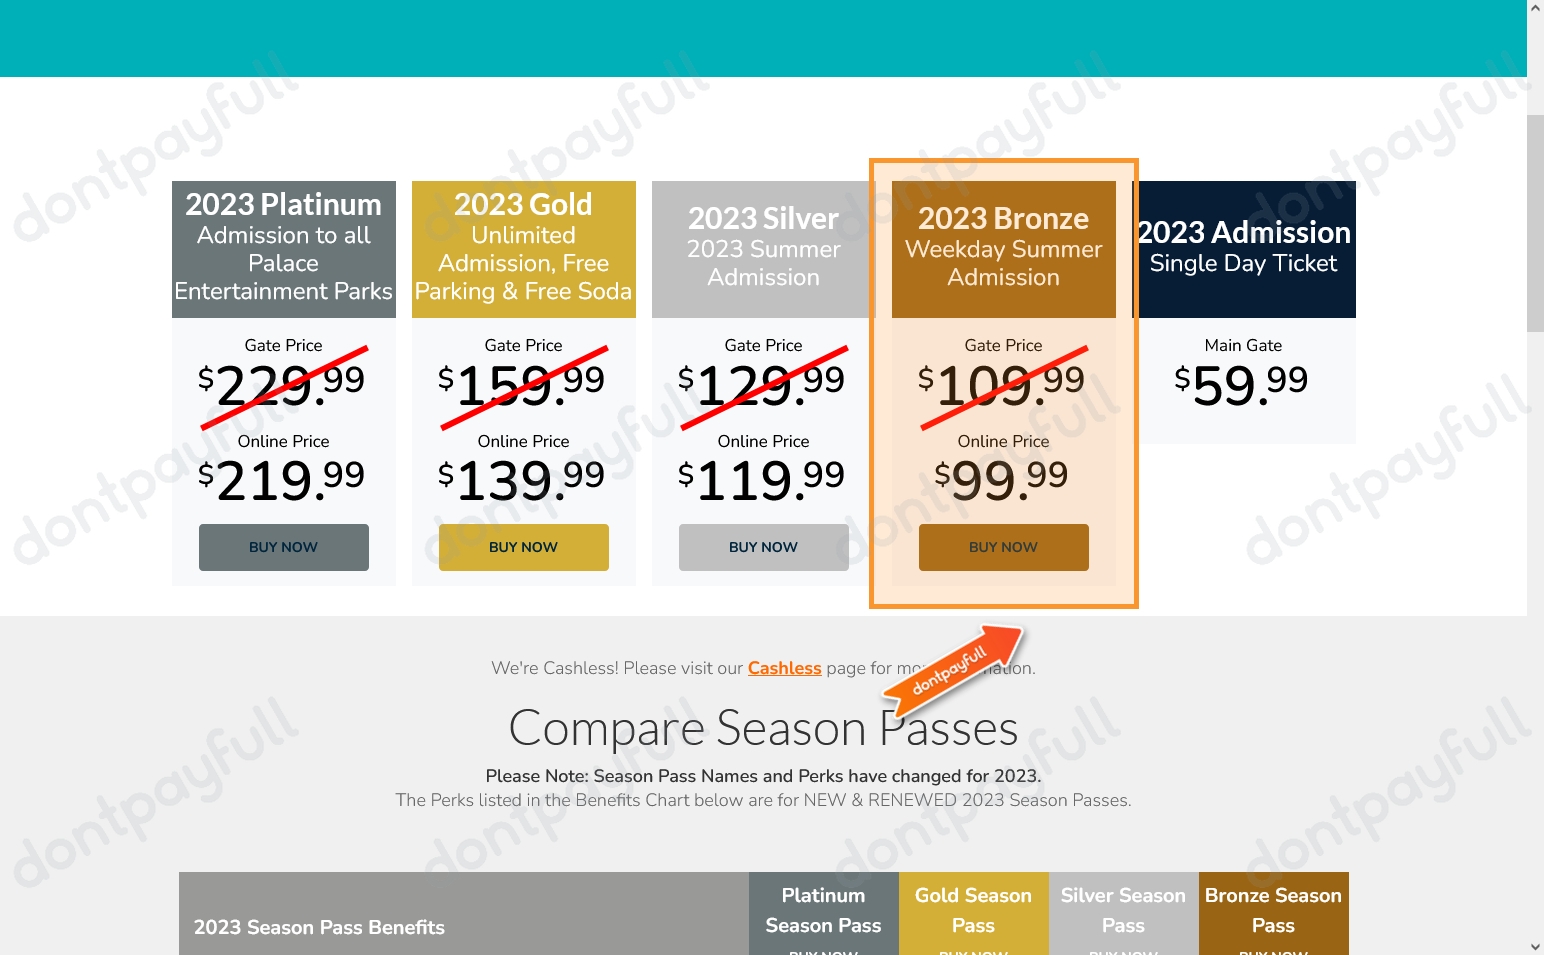Click the vertical scrollbar thumb
This screenshot has height=955, width=1544.
click(x=1535, y=222)
